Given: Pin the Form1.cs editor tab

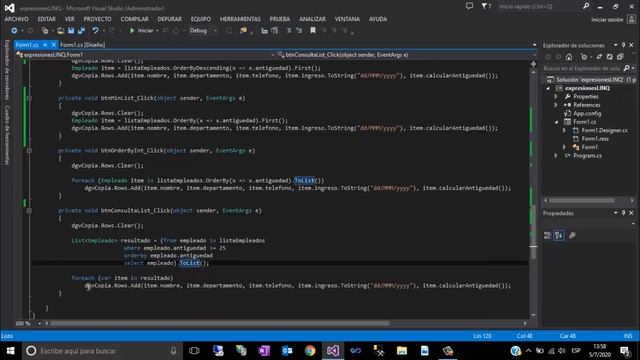Looking at the screenshot, I should click(45, 45).
